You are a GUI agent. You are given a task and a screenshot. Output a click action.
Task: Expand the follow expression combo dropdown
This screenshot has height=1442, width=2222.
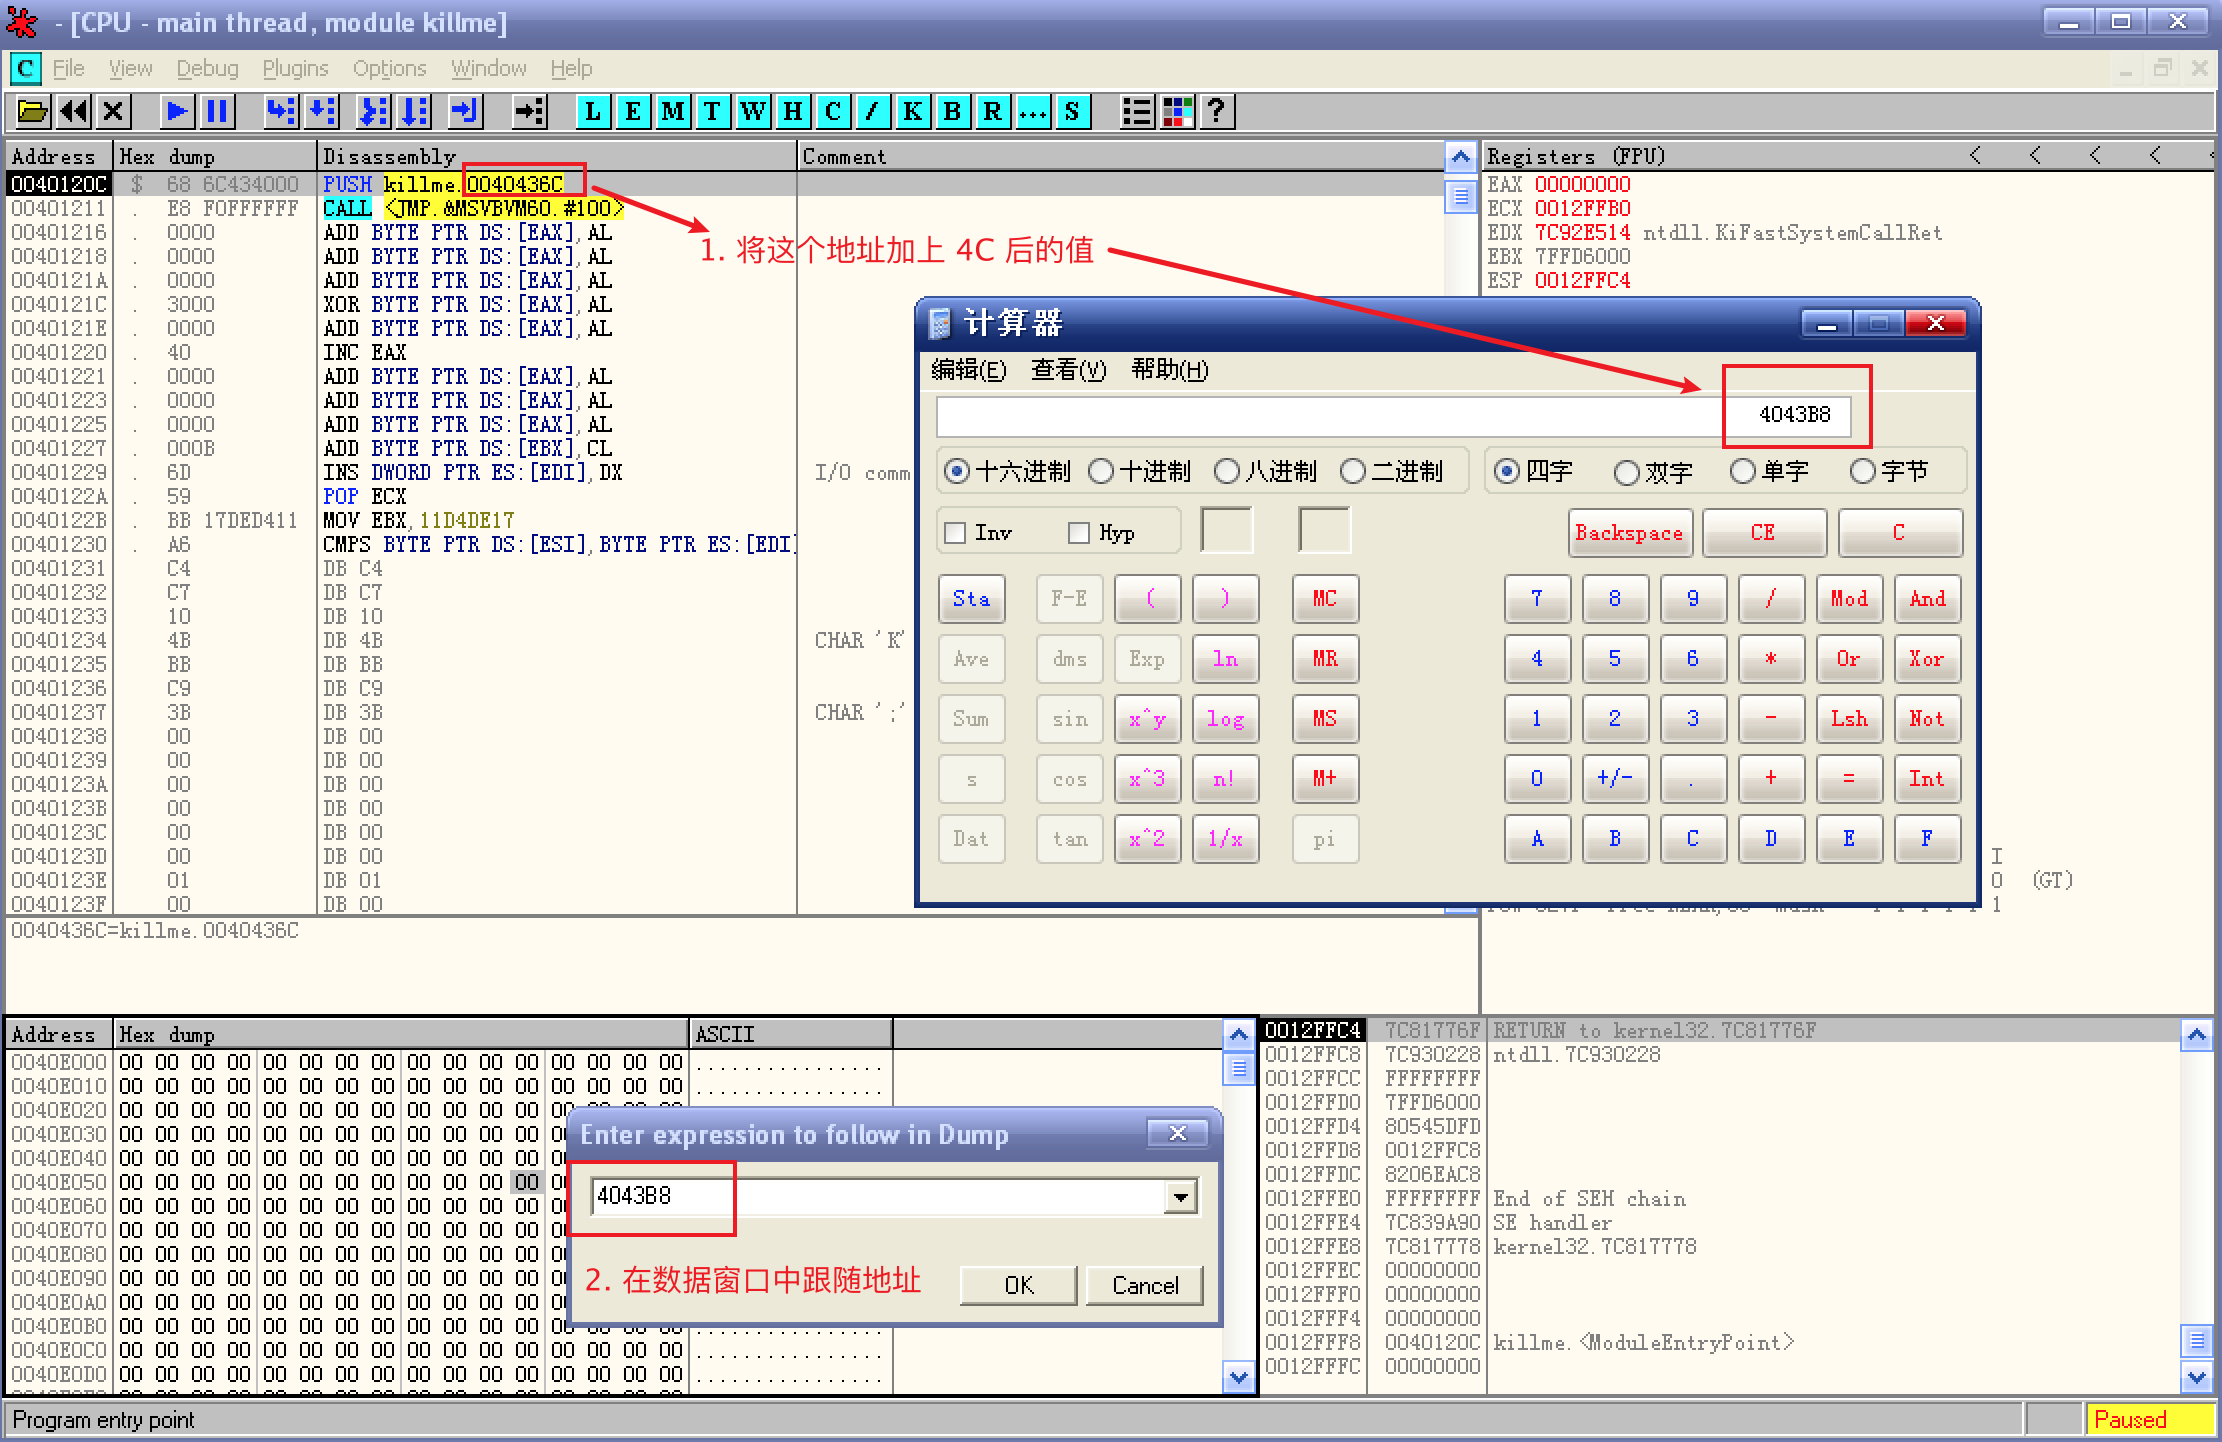click(x=1181, y=1196)
